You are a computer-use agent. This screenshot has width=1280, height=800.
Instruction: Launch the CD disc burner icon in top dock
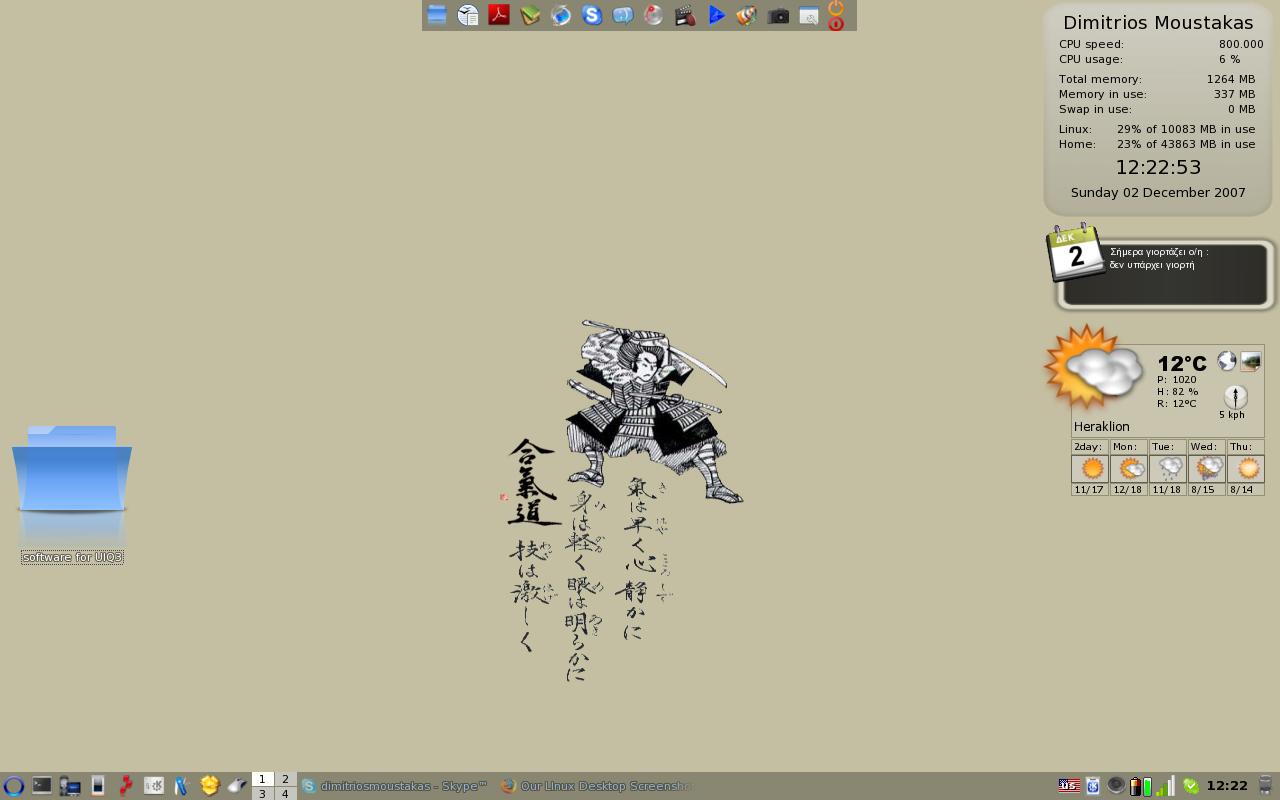(654, 15)
